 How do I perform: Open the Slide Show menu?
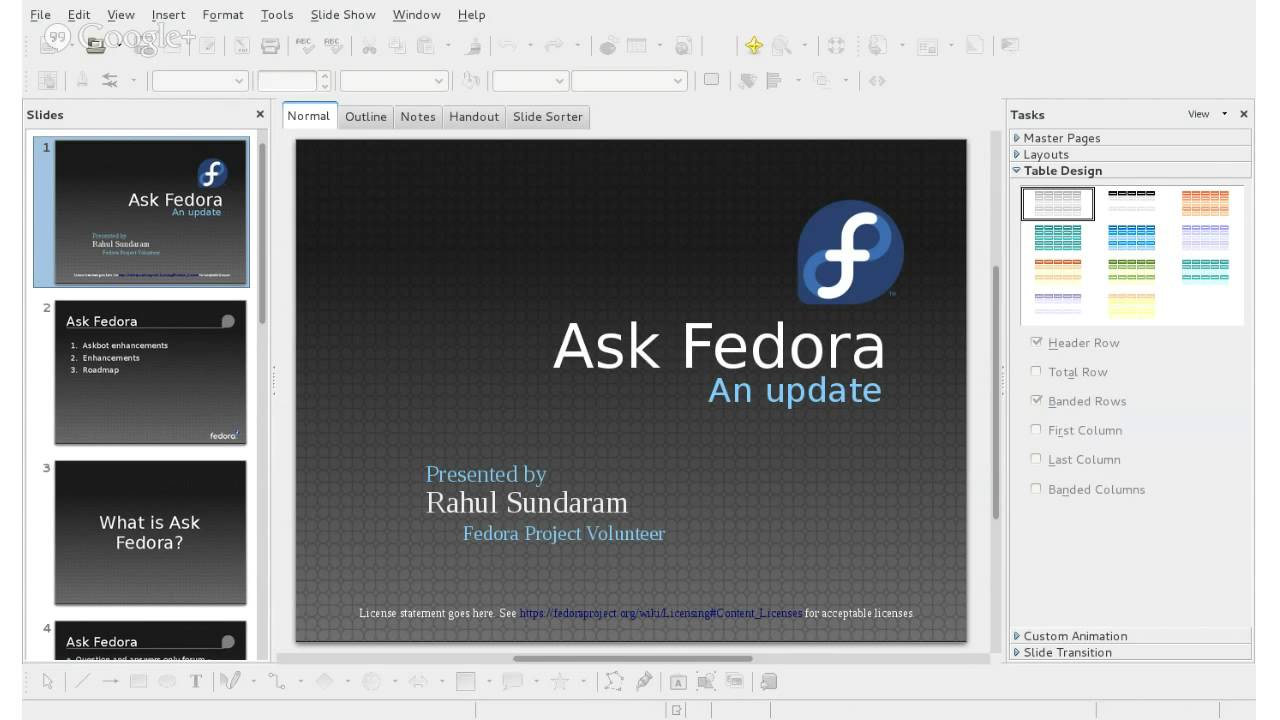pyautogui.click(x=343, y=15)
